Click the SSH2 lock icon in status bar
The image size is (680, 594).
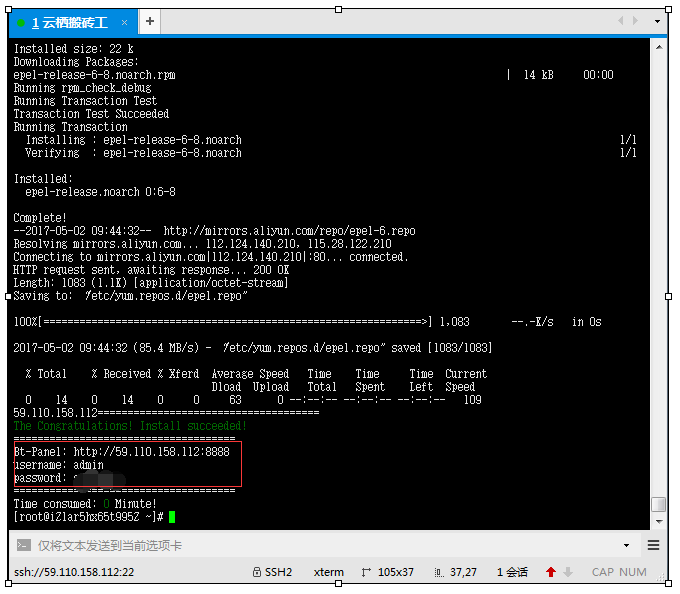tap(256, 572)
